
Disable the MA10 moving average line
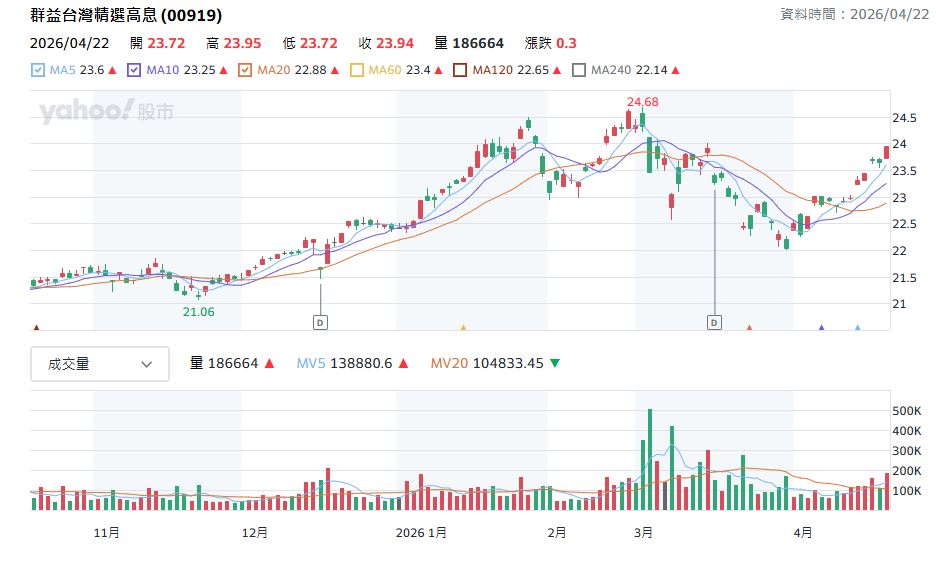134,70
